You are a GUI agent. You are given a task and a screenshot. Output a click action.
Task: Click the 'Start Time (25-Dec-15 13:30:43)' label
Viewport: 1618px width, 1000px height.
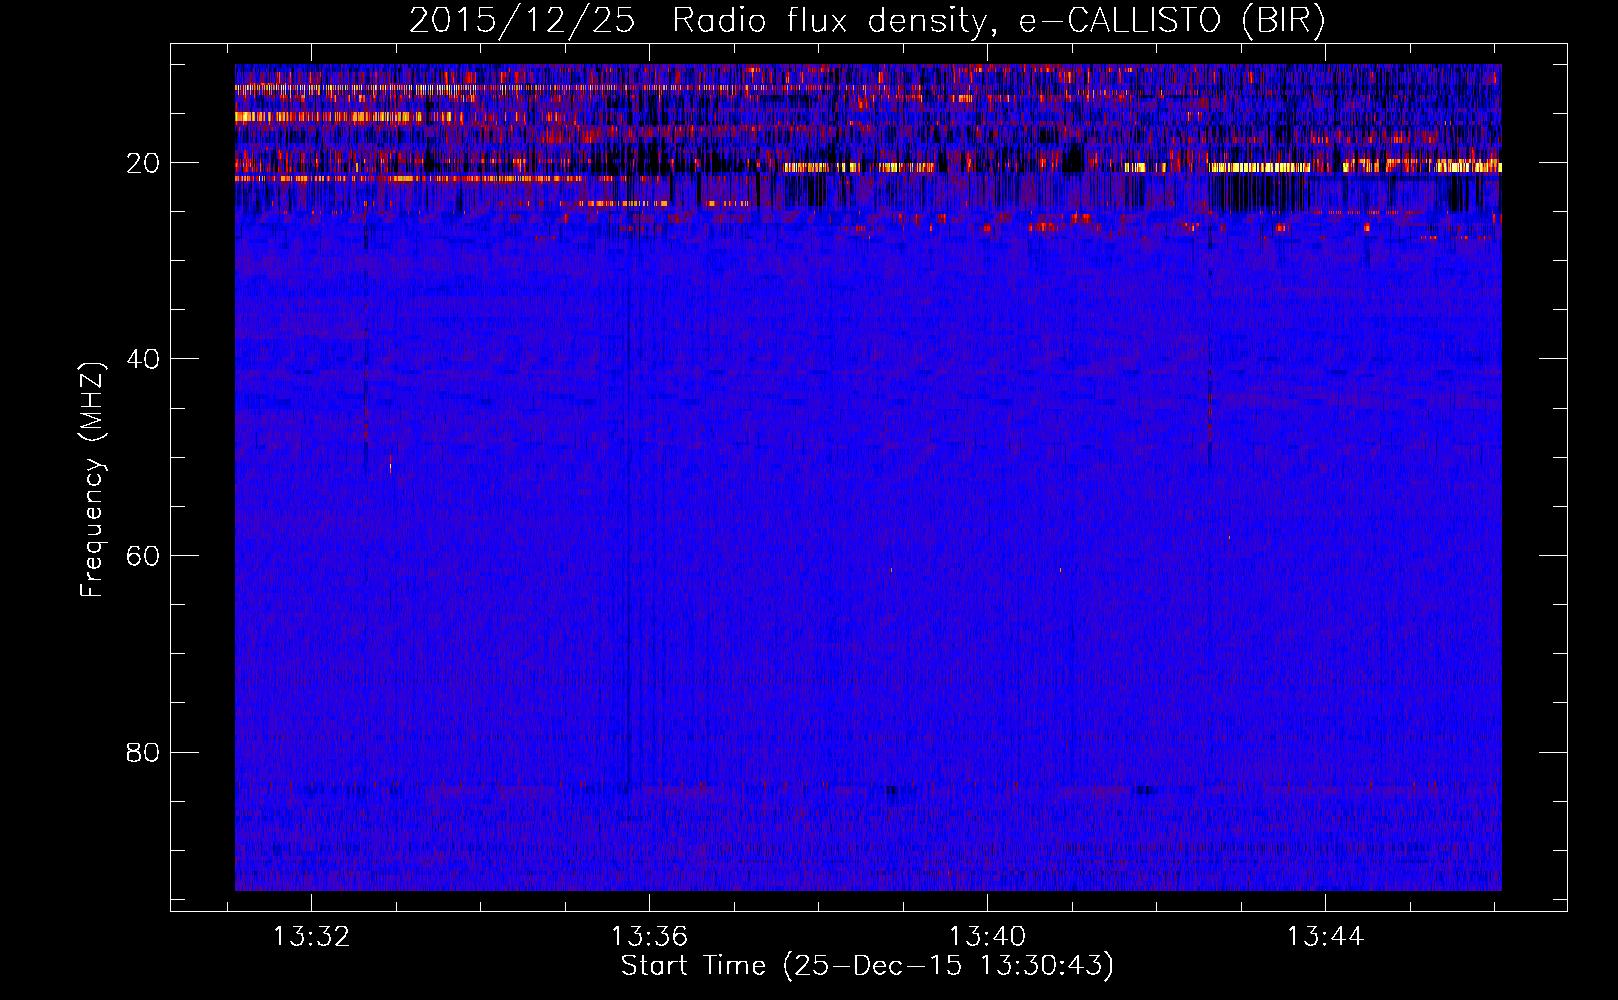867,966
